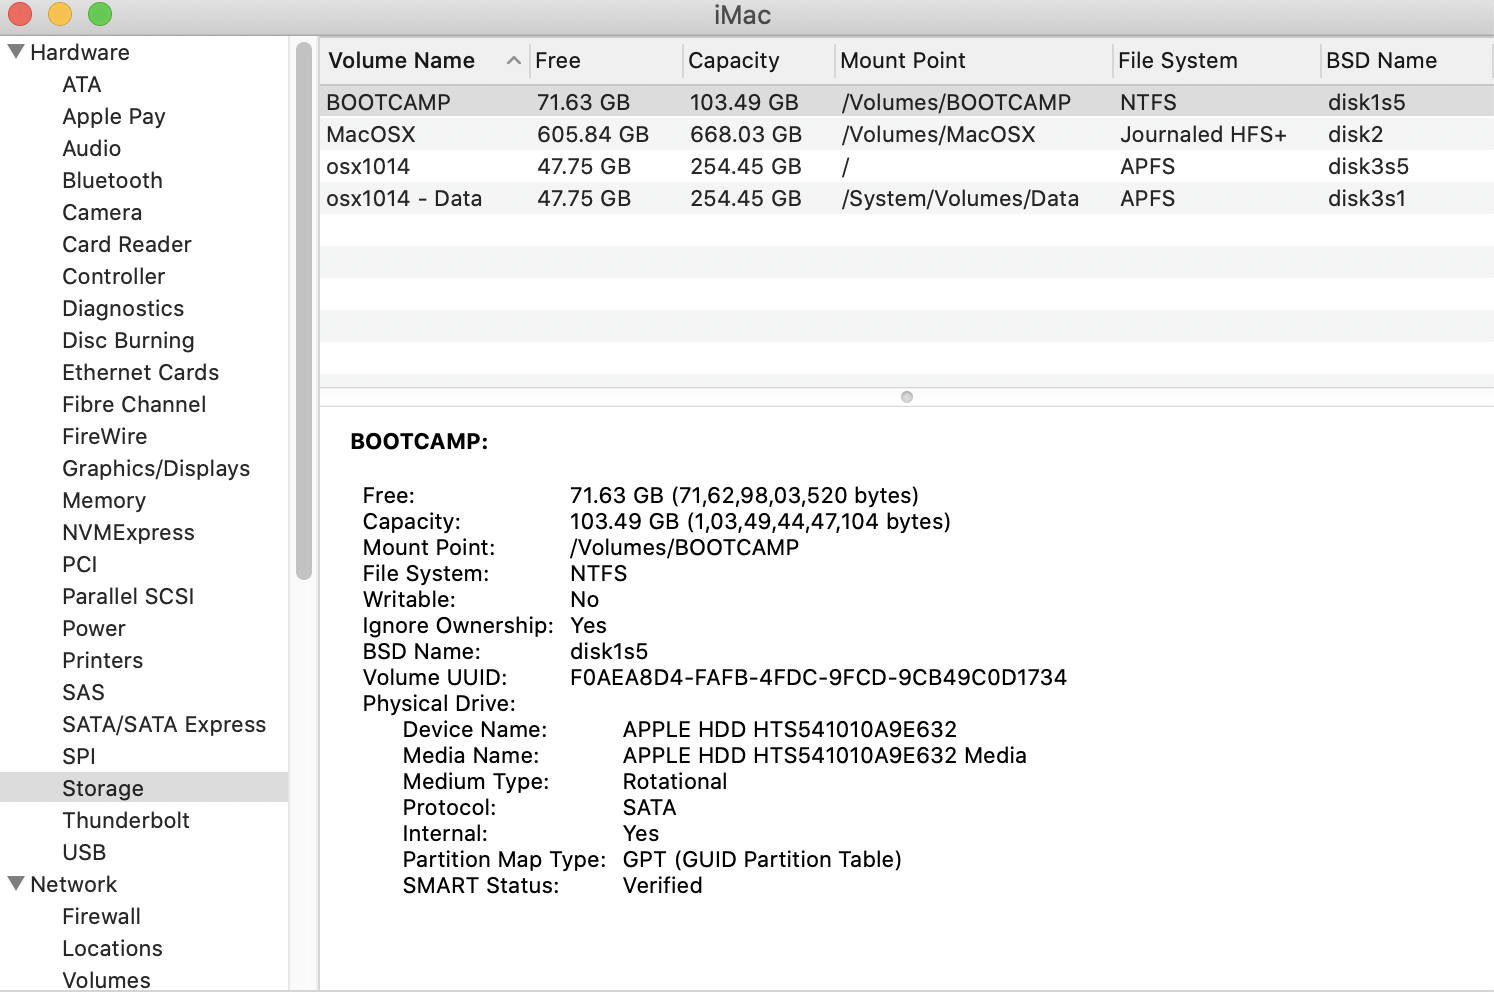Click the BOOTCAMP details heading

[x=419, y=441]
